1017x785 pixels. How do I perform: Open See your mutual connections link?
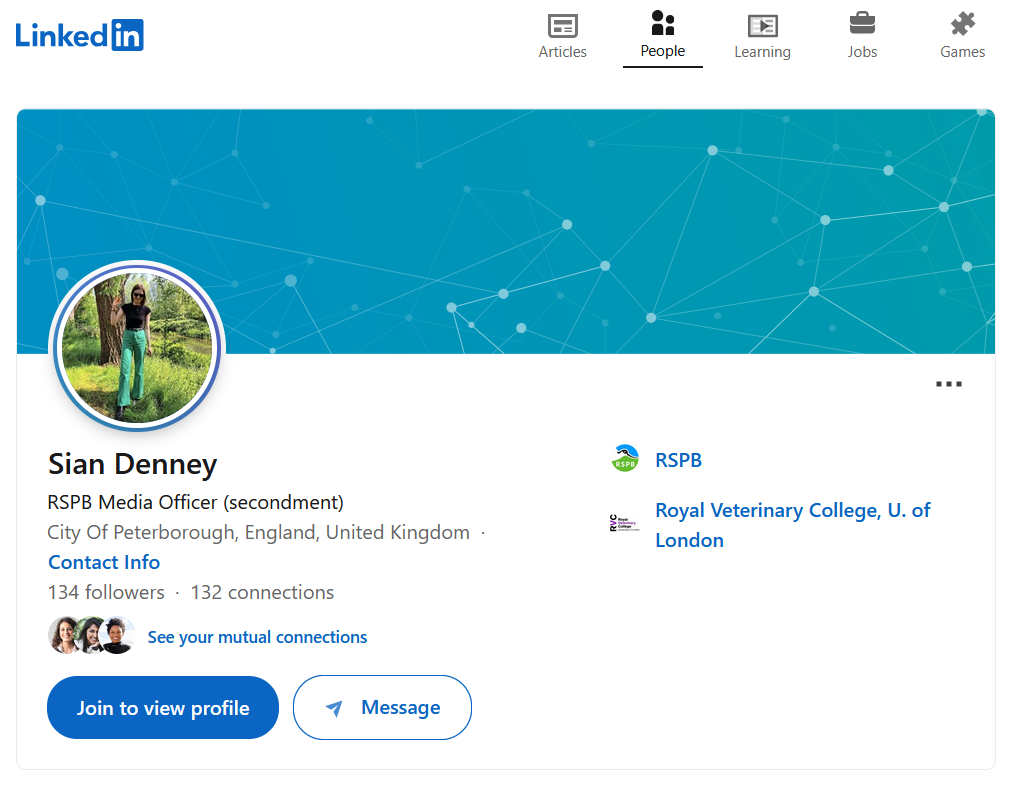pyautogui.click(x=257, y=637)
